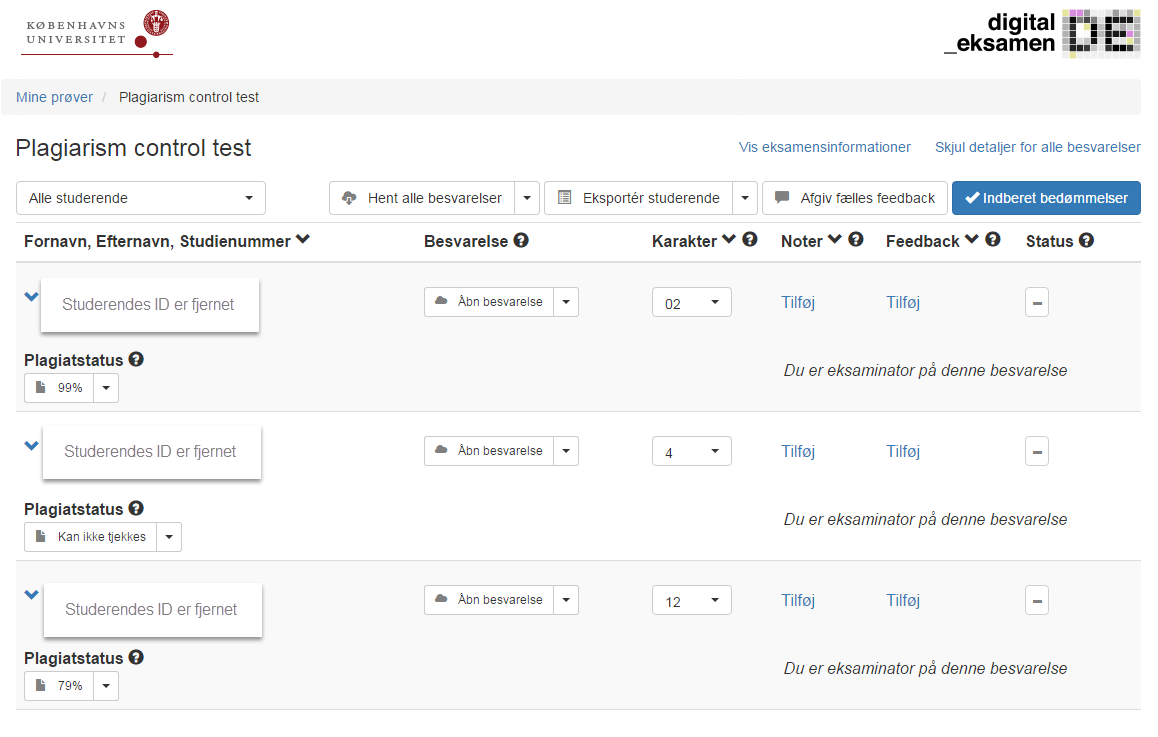Image resolution: width=1158 pixels, height=737 pixels.
Task: Click help icon next to Noter header
Action: pos(856,241)
